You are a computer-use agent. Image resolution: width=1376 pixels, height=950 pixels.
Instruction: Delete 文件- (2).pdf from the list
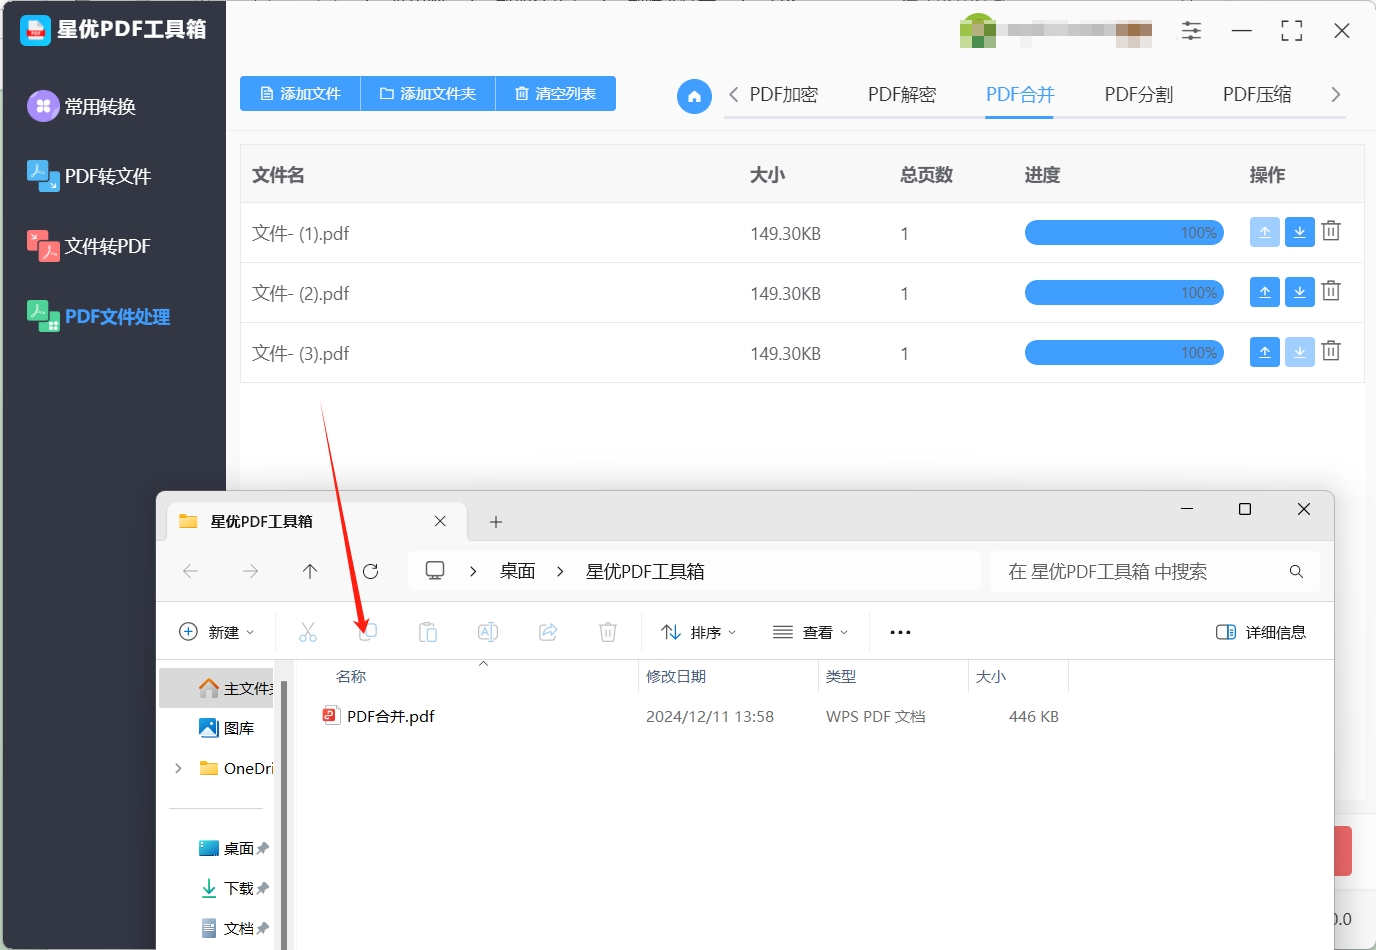tap(1331, 291)
